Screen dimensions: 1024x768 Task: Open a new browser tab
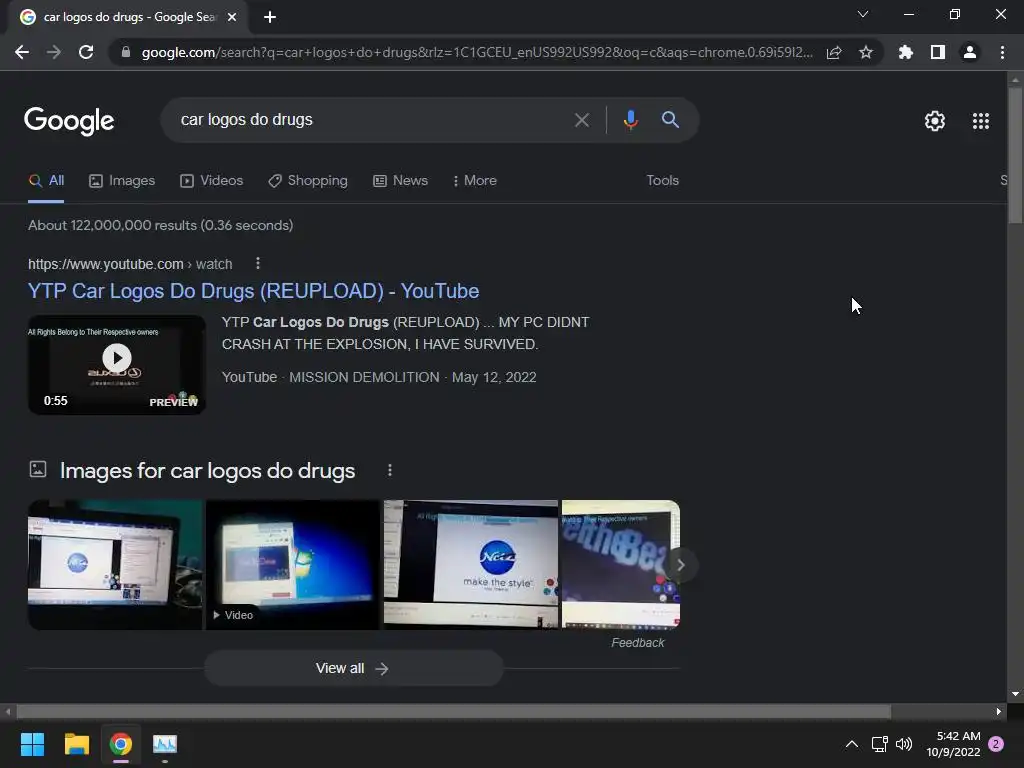270,17
